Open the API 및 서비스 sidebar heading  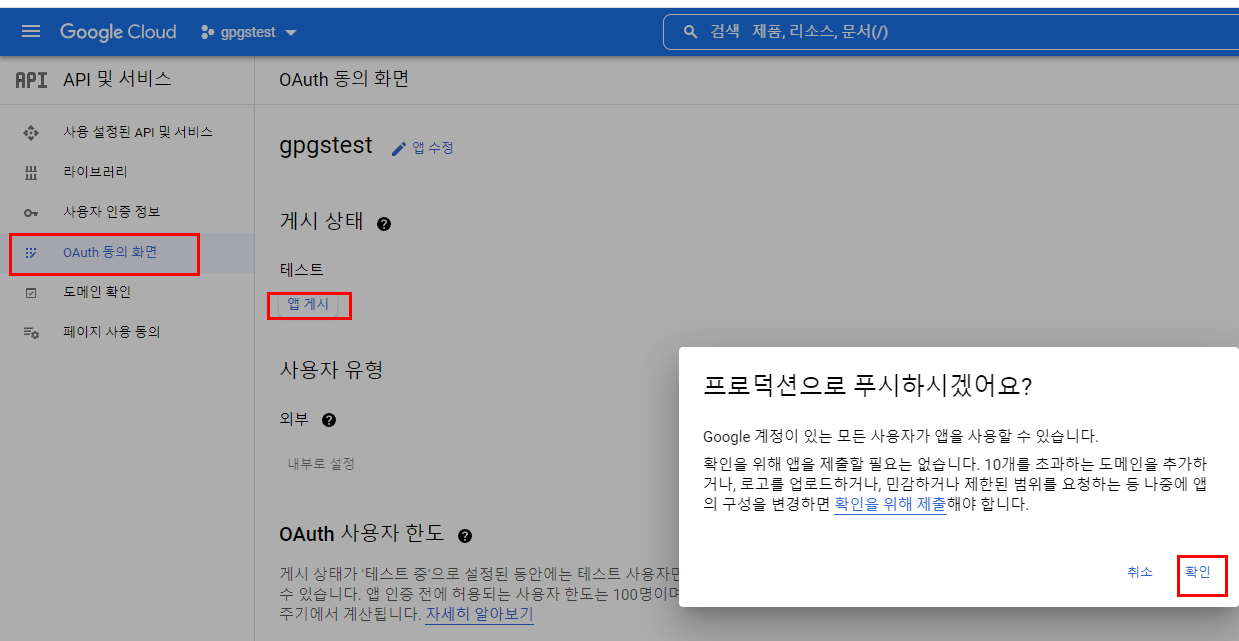tap(117, 79)
